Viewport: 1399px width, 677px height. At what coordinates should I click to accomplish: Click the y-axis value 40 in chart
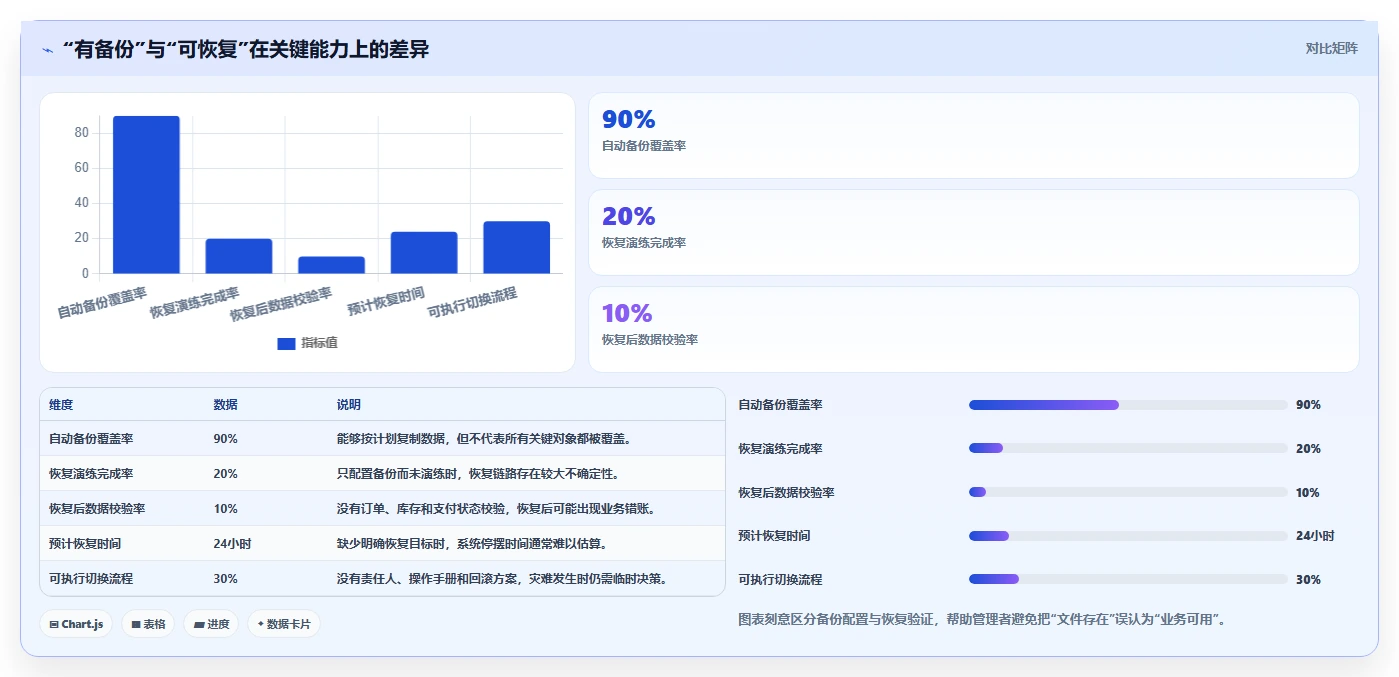81,203
